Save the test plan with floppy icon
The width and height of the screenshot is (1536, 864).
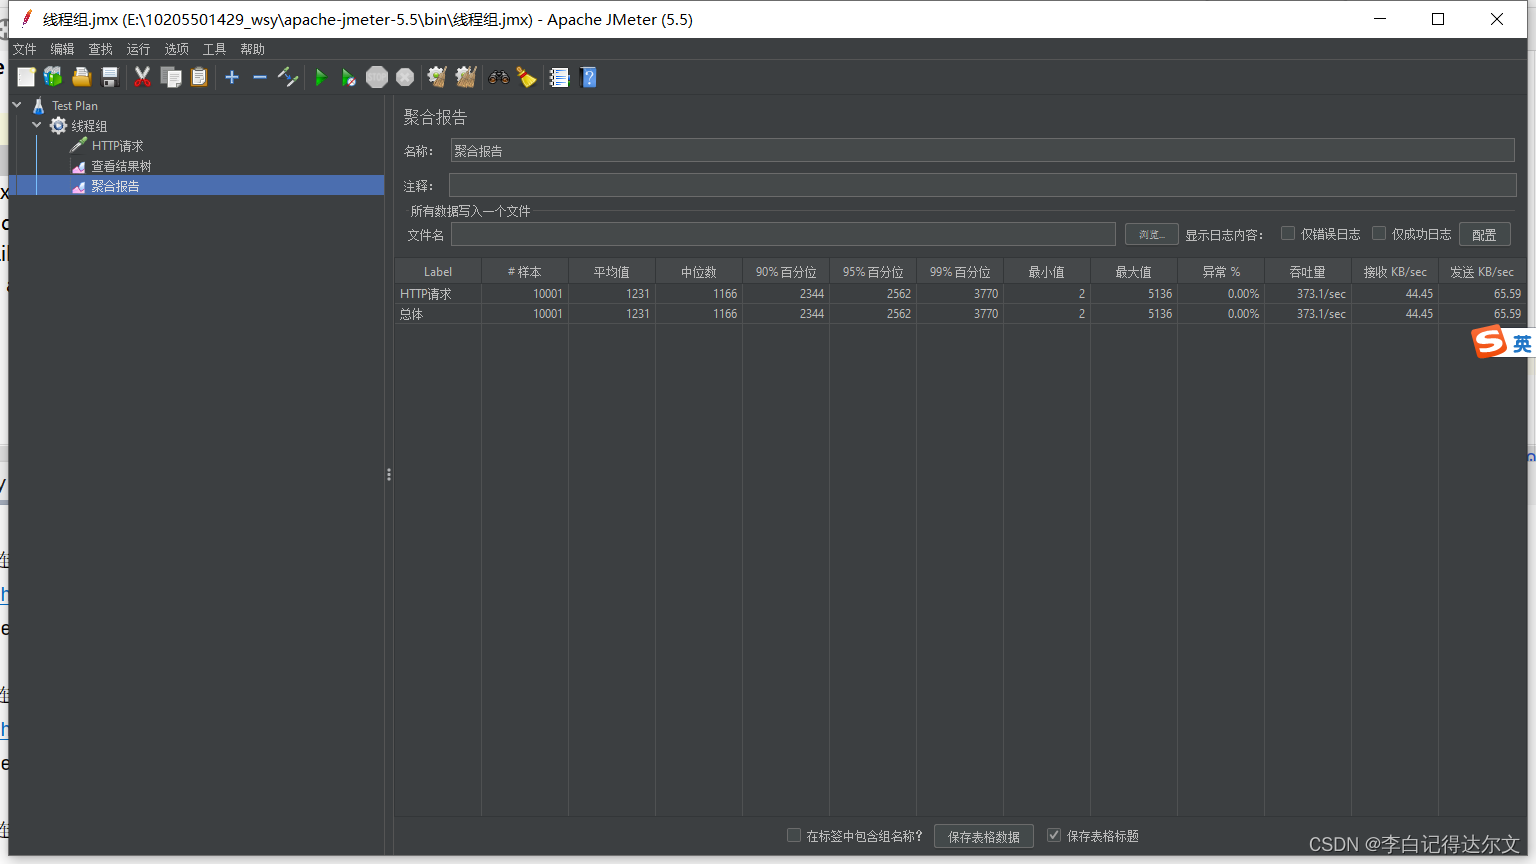pos(110,77)
